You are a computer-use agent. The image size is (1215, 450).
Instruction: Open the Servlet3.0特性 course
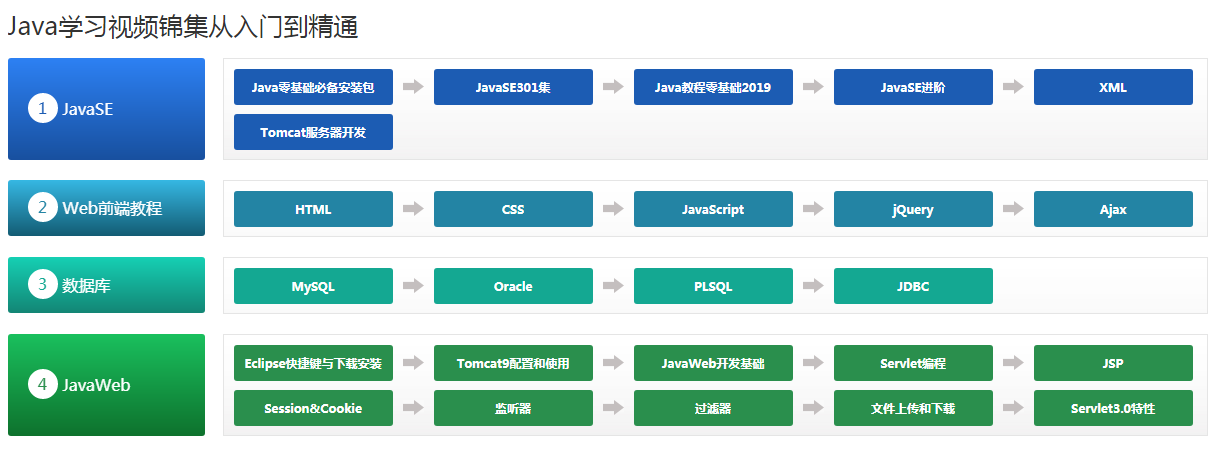pos(1113,408)
